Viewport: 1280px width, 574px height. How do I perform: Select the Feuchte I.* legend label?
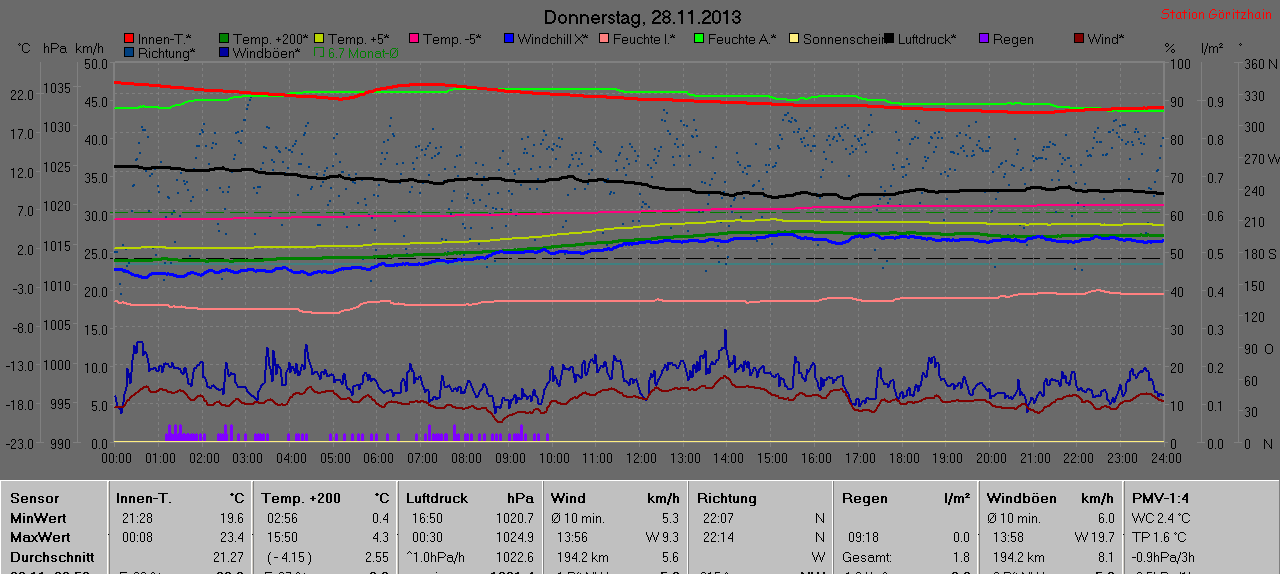(644, 39)
